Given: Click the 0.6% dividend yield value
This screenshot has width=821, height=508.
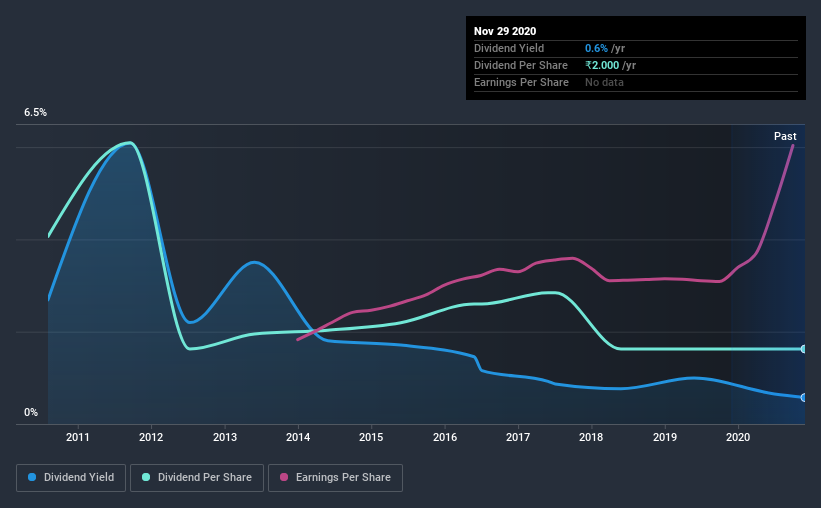Looking at the screenshot, I should pos(596,48).
